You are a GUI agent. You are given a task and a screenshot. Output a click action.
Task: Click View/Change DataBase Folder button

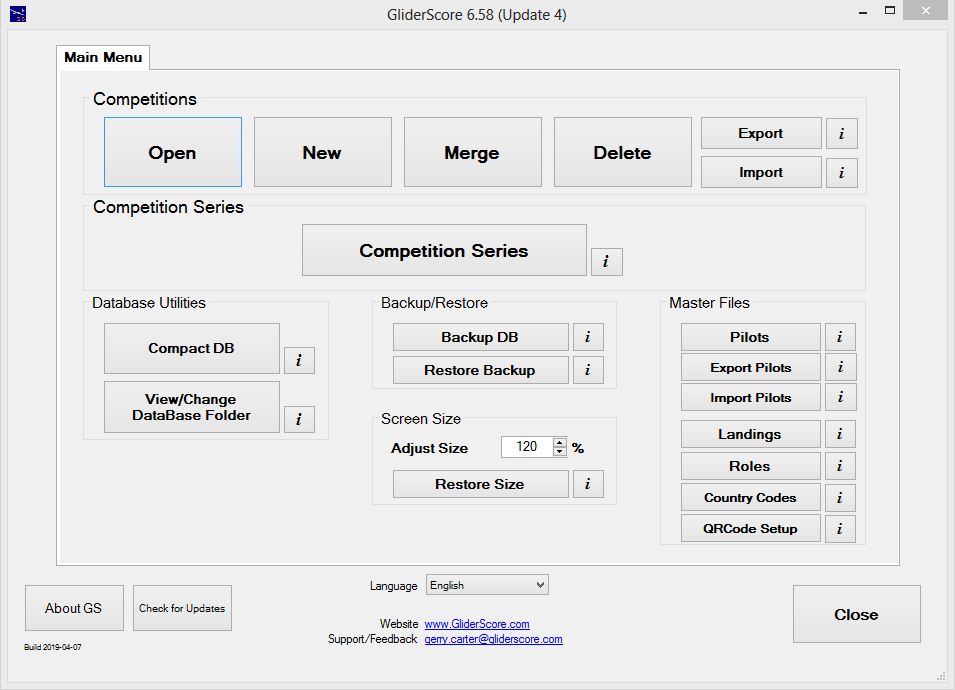(192, 407)
